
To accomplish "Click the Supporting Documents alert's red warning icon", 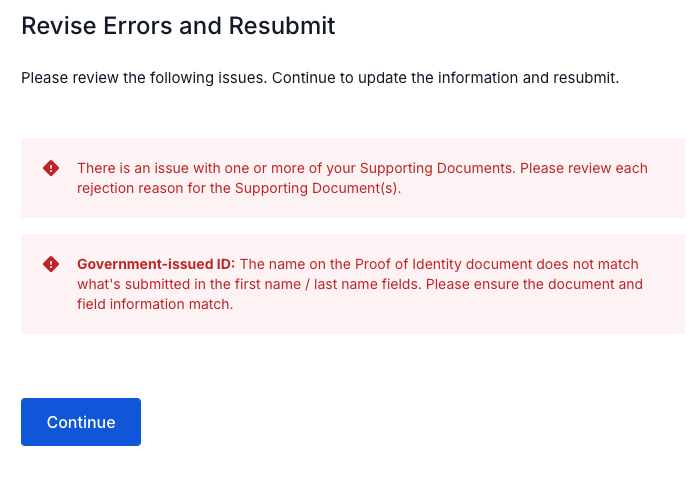I will (x=51, y=168).
